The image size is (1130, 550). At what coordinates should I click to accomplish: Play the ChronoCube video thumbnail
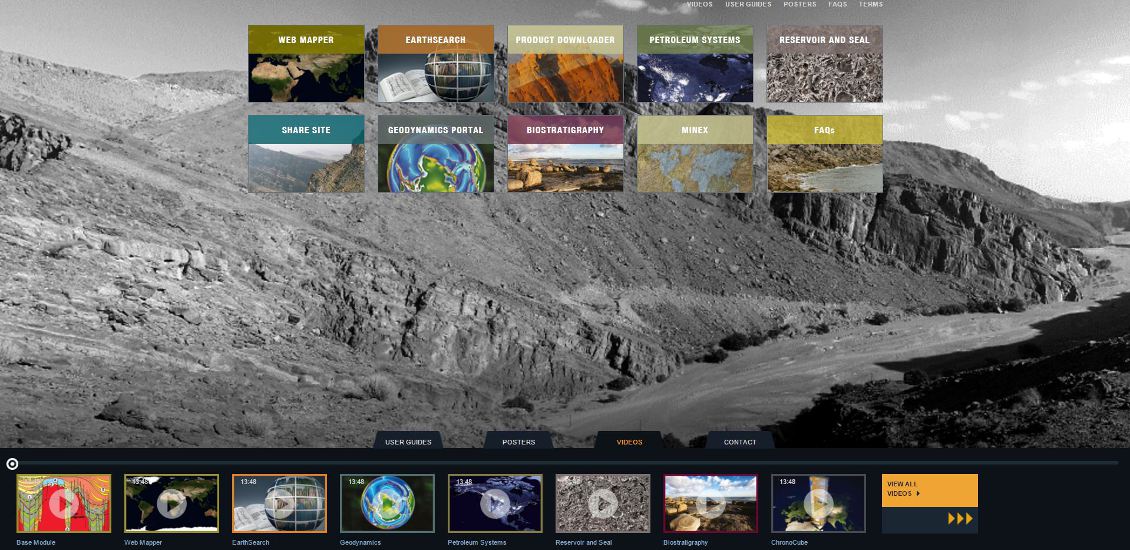pos(818,504)
